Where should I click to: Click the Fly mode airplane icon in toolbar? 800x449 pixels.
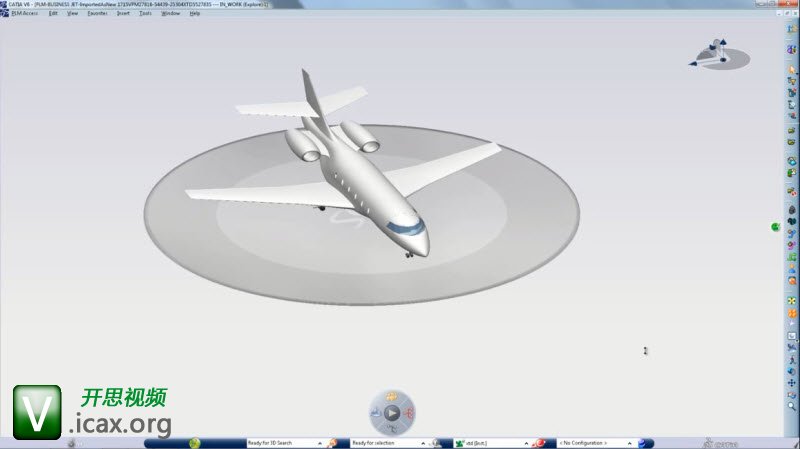pos(792,347)
